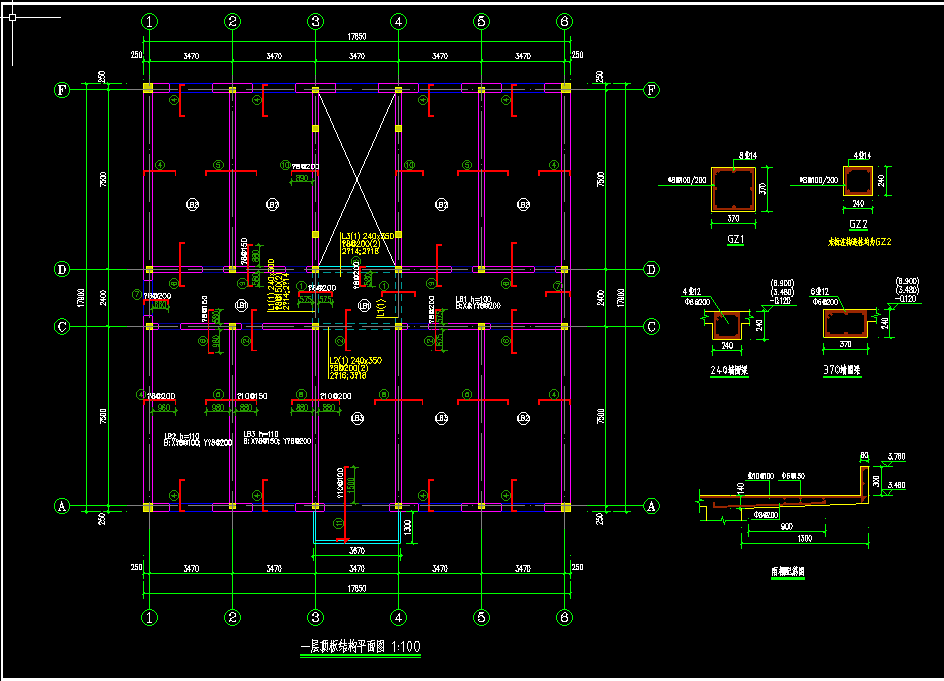Screen dimensions: 944x681
Task: Click bottom grid bubble 6
Action: coord(564,617)
